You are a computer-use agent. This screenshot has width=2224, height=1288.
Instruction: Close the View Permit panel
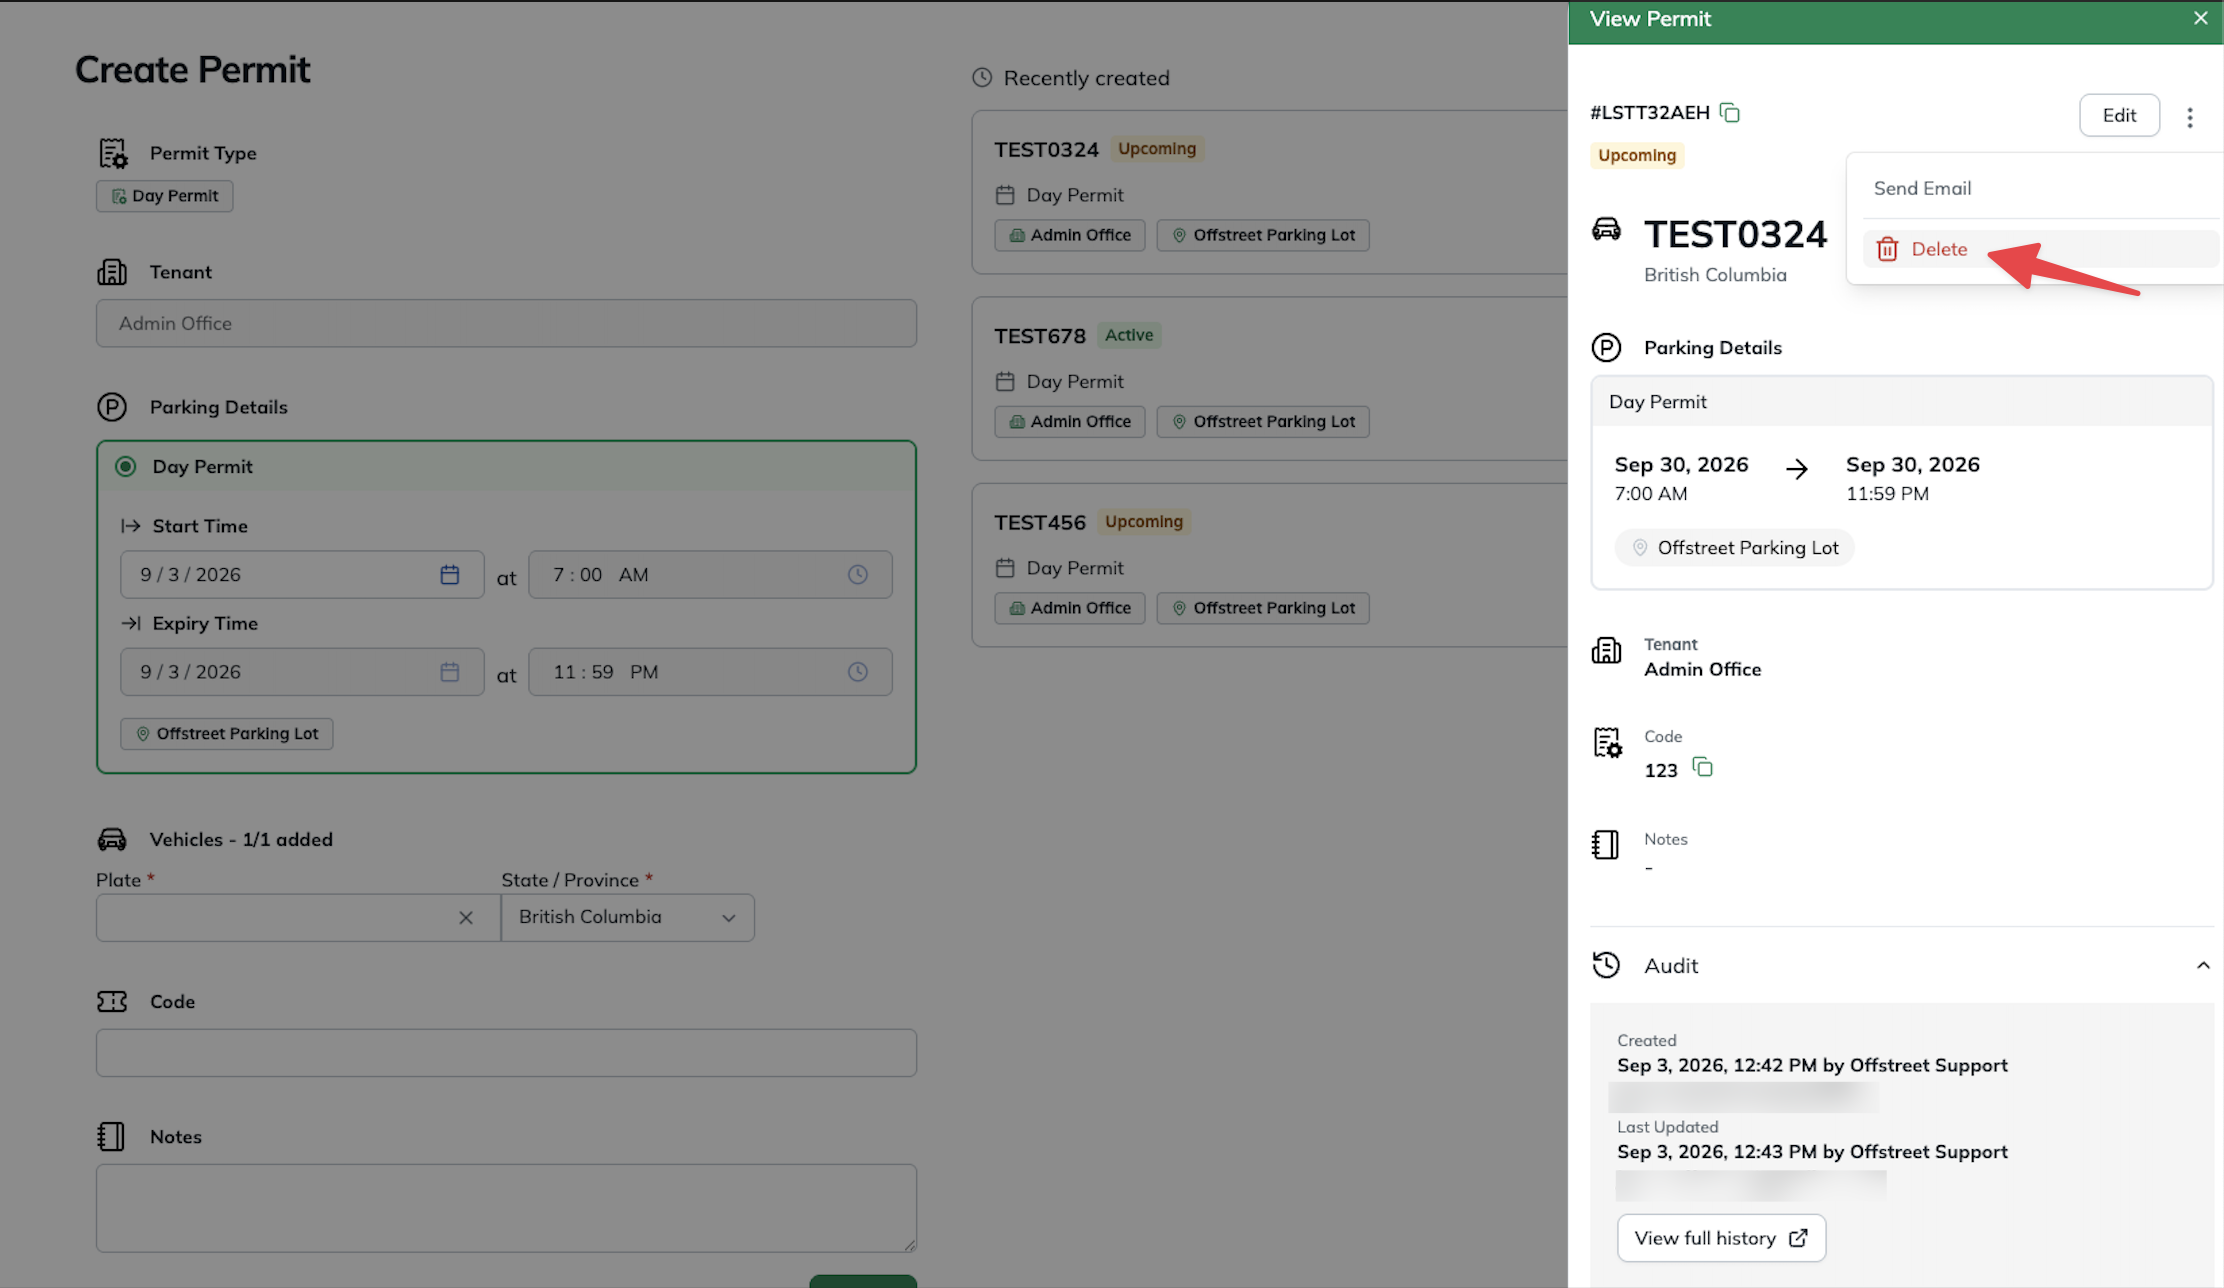(x=2201, y=18)
